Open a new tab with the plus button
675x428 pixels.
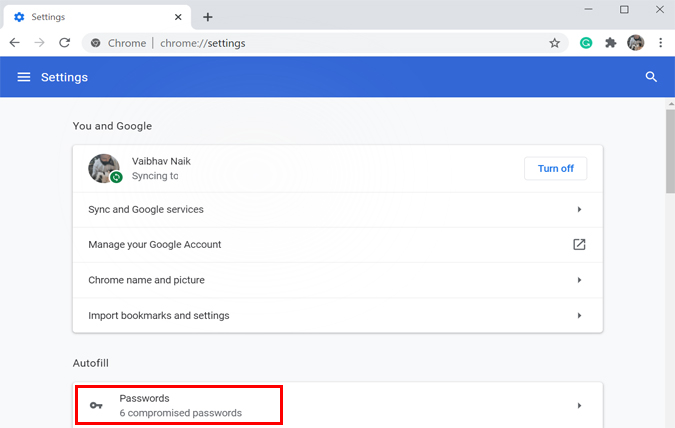pos(208,17)
